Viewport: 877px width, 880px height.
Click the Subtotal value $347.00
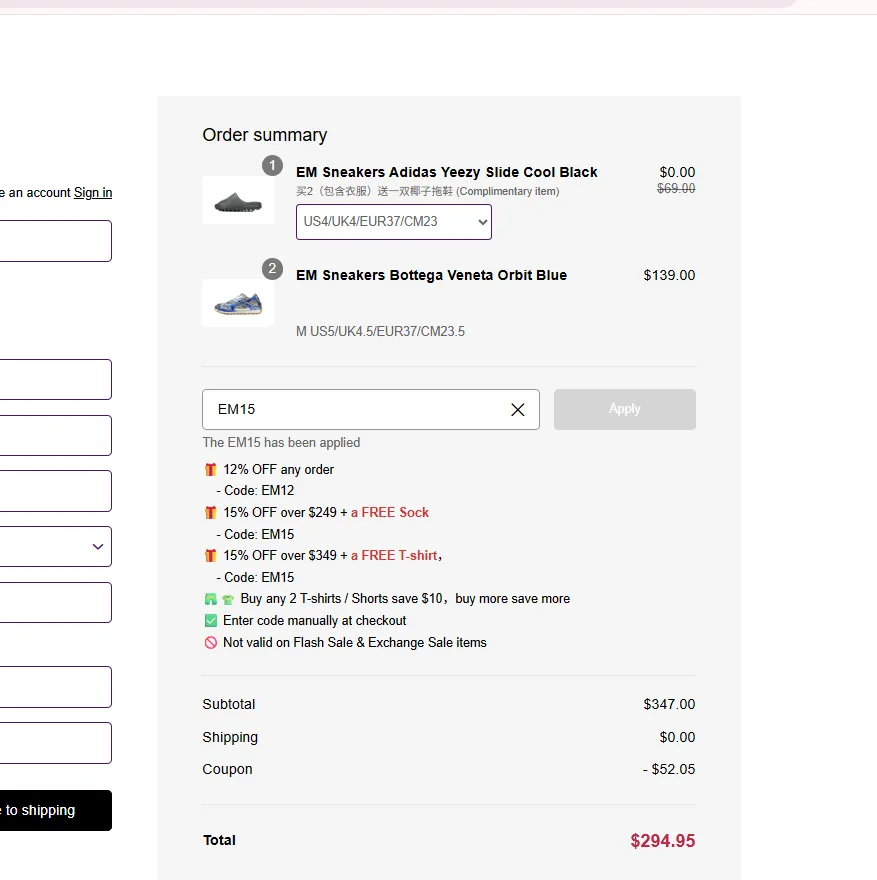pyautogui.click(x=669, y=704)
